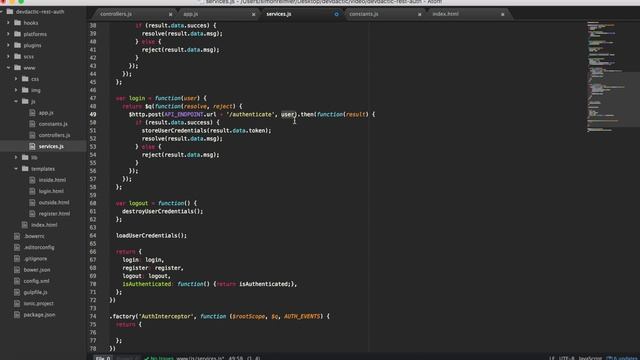Click line number 49 in gutter
The image size is (640, 360).
pyautogui.click(x=93, y=114)
